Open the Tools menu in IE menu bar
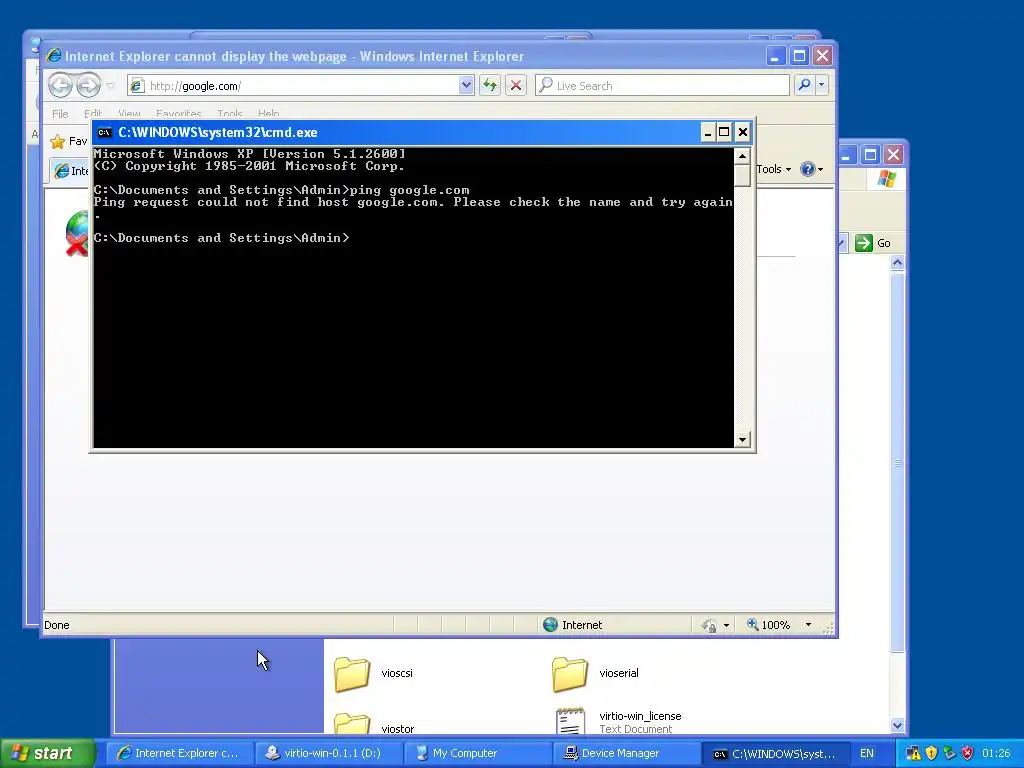This screenshot has width=1024, height=768. tap(229, 114)
